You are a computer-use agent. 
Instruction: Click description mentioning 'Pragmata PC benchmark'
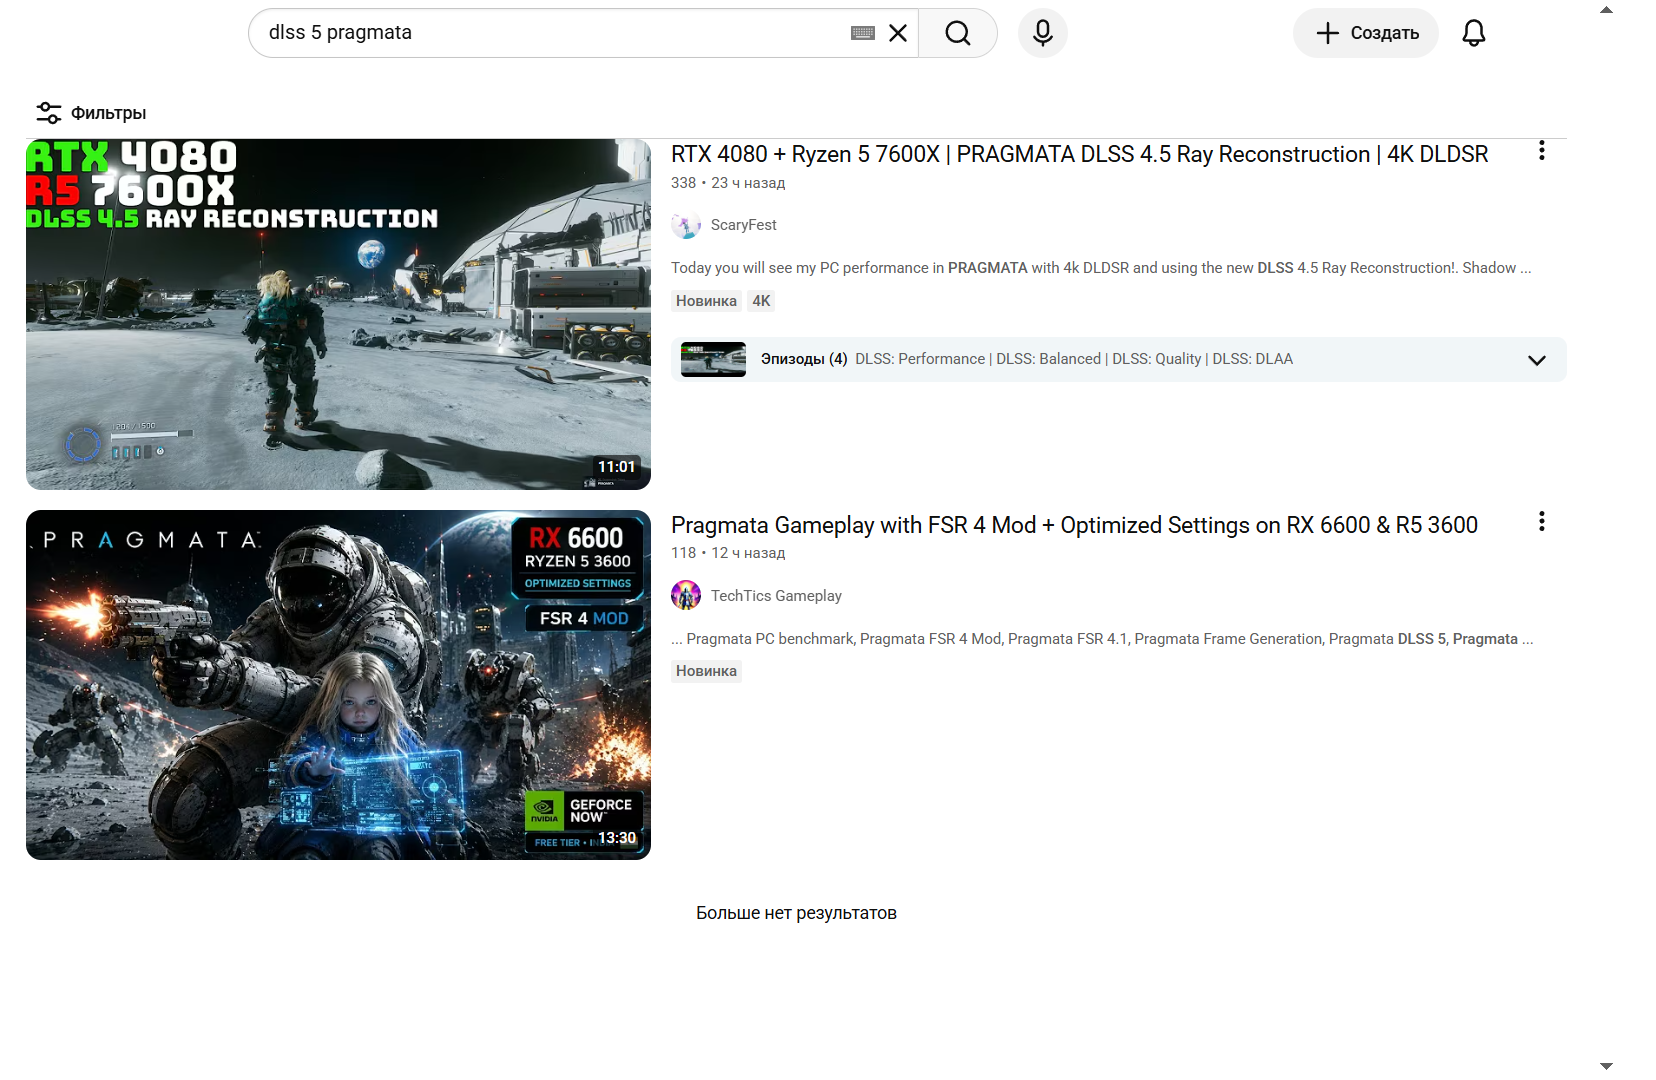tap(1102, 639)
